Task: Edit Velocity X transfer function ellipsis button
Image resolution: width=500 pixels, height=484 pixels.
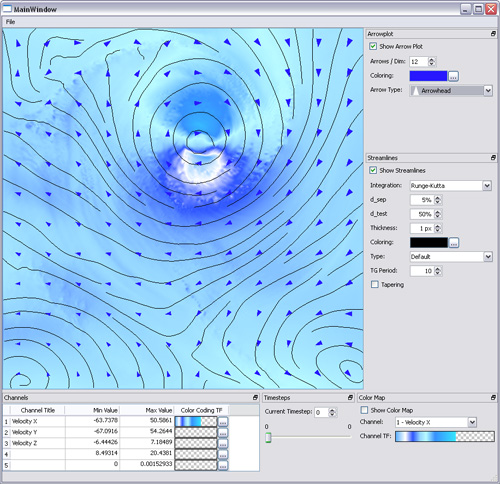Action: click(x=223, y=422)
